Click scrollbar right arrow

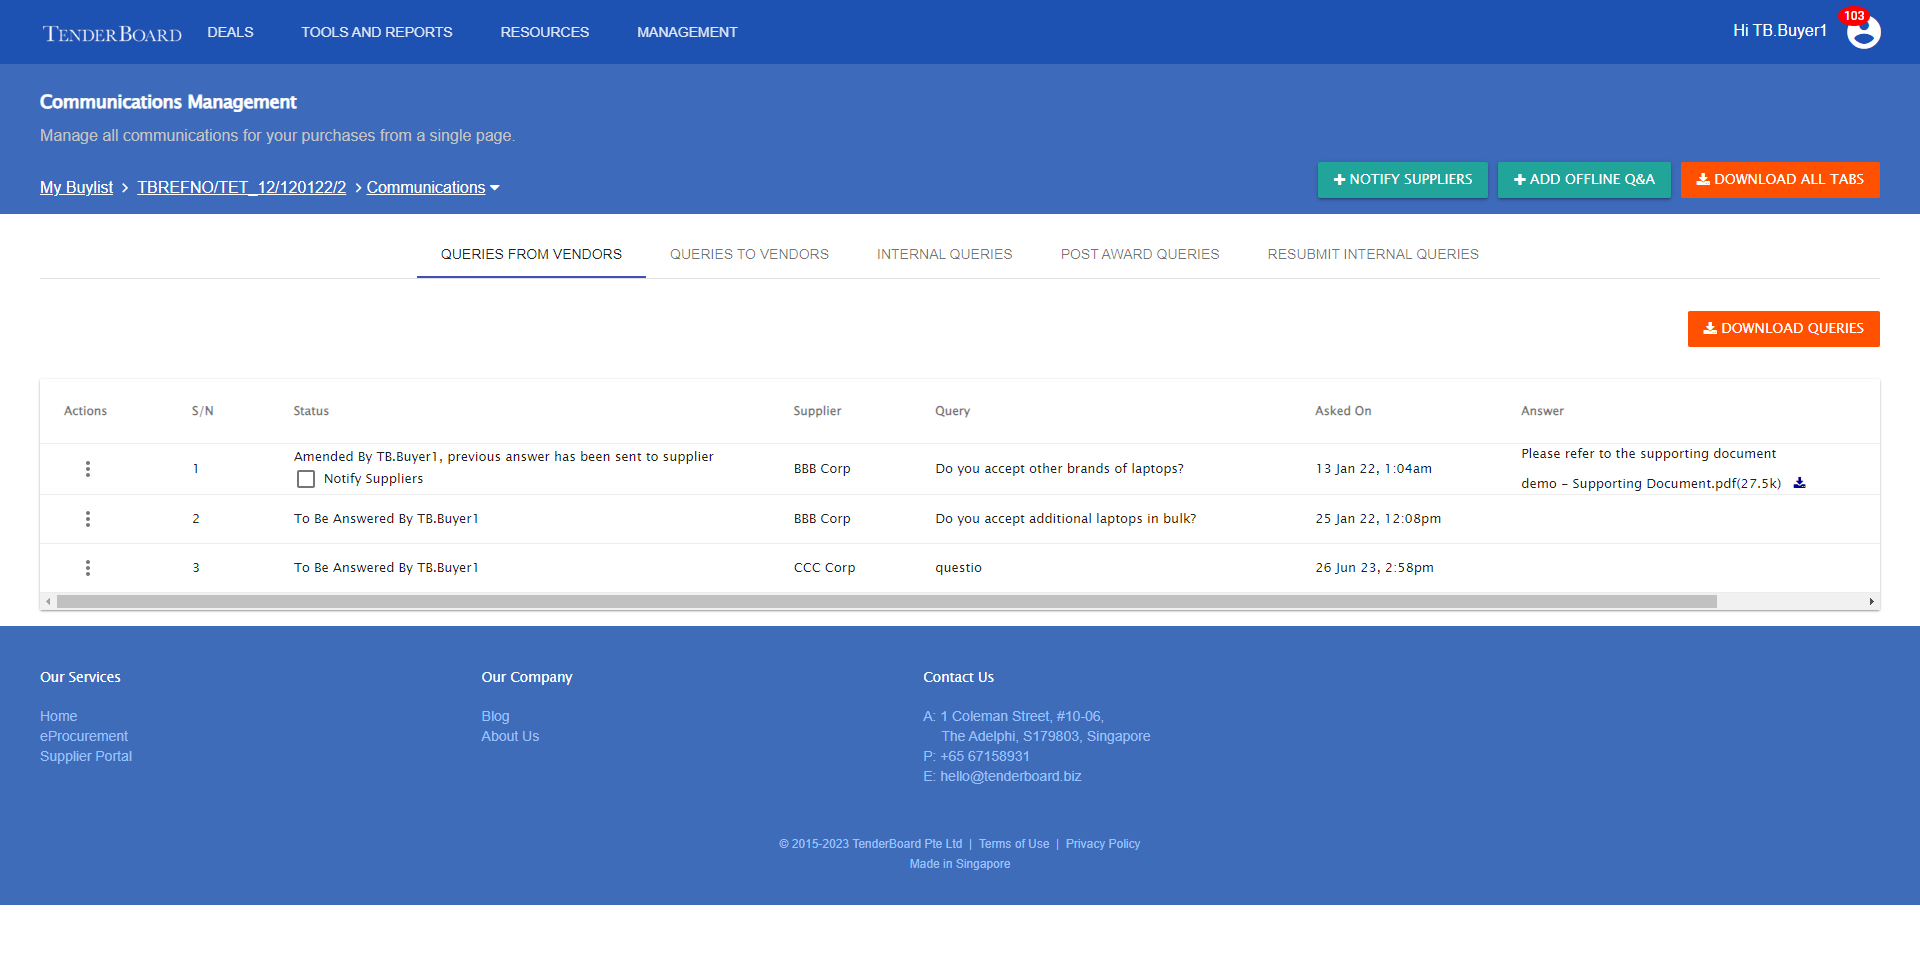pos(1871,602)
